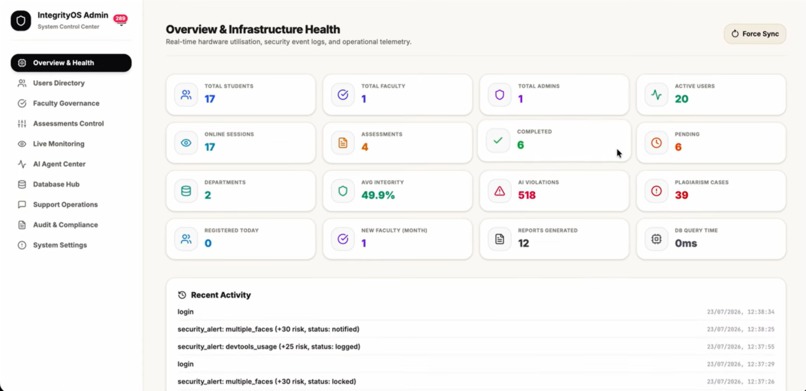The width and height of the screenshot is (806, 391).
Task: Click the AI Violations count 518
Action: click(527, 195)
